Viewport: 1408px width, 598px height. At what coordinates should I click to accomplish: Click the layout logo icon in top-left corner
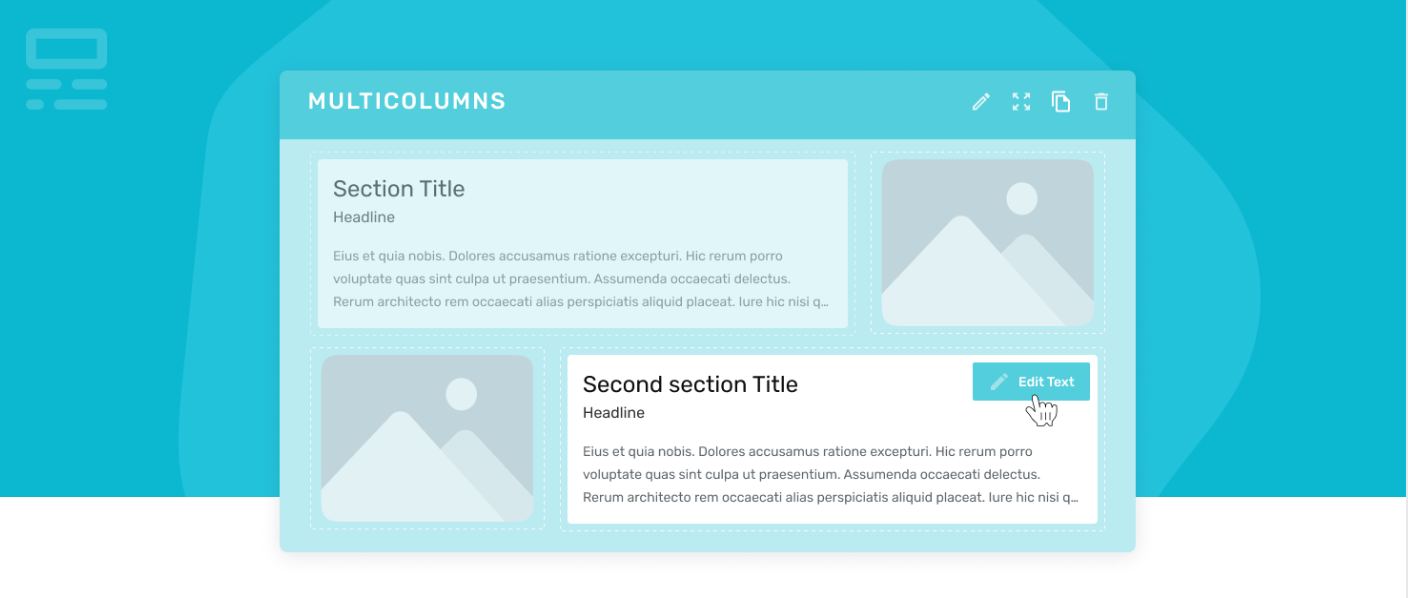[x=66, y=69]
